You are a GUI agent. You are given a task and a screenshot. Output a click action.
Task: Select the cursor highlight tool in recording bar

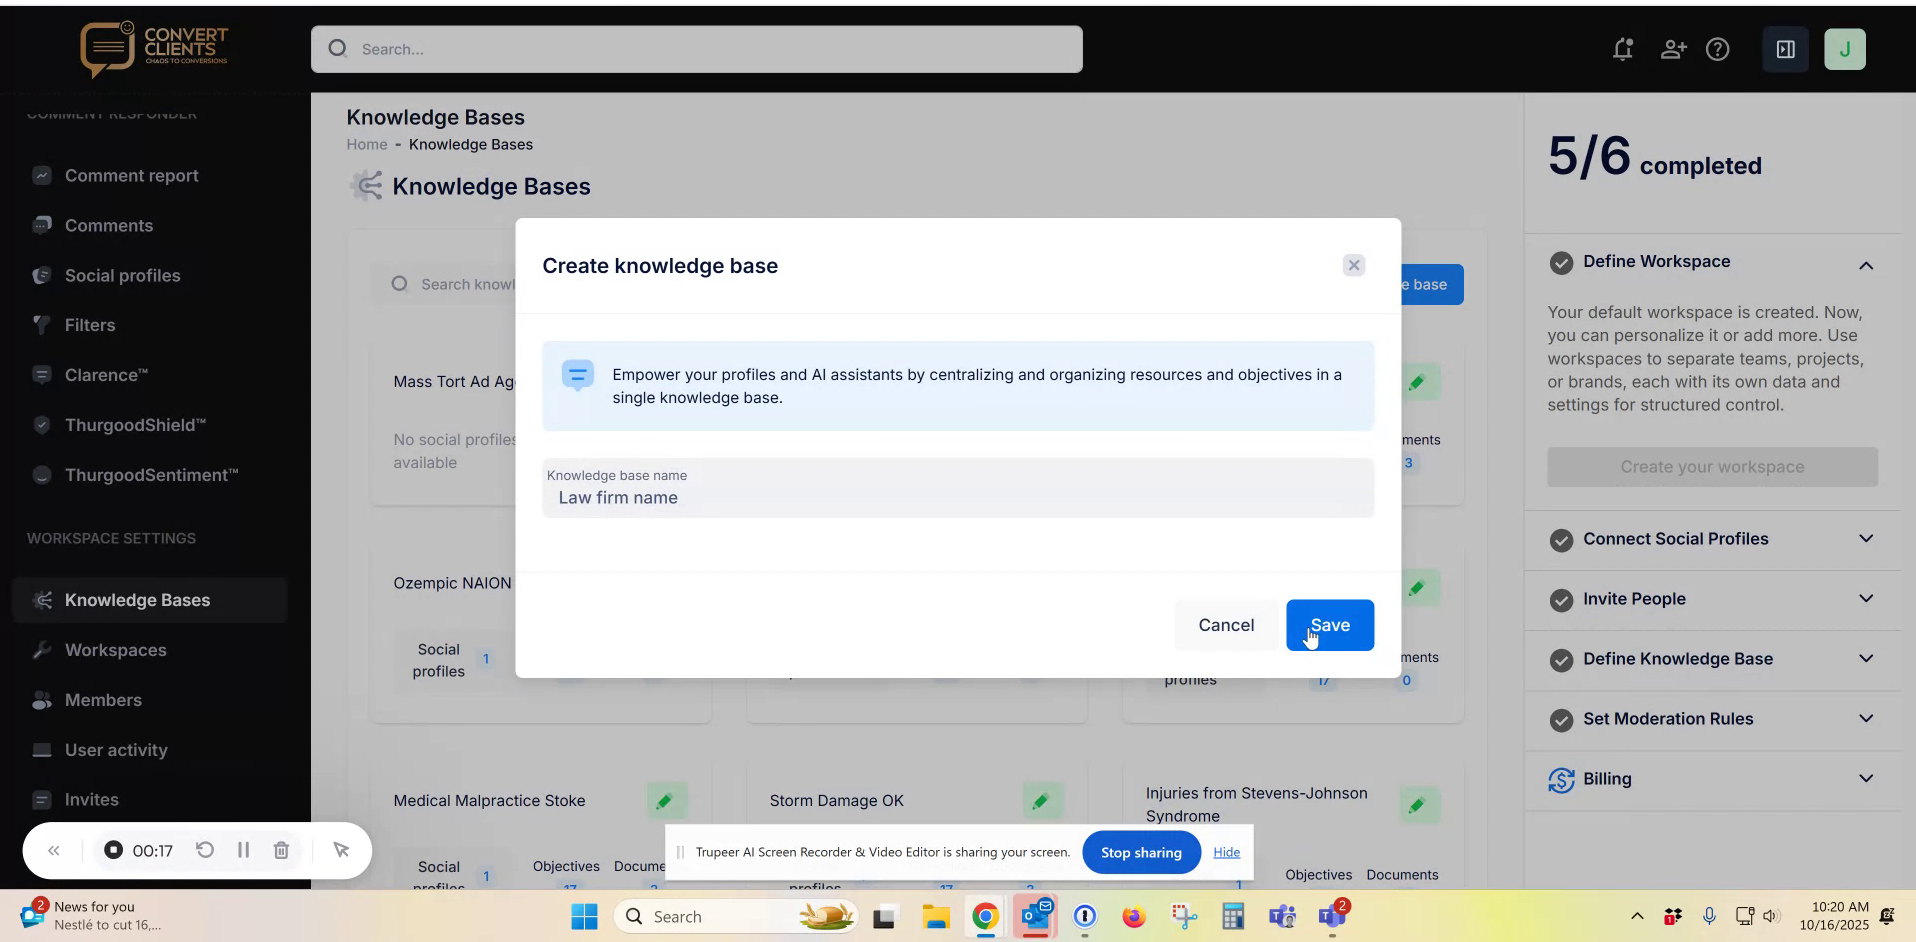342,850
